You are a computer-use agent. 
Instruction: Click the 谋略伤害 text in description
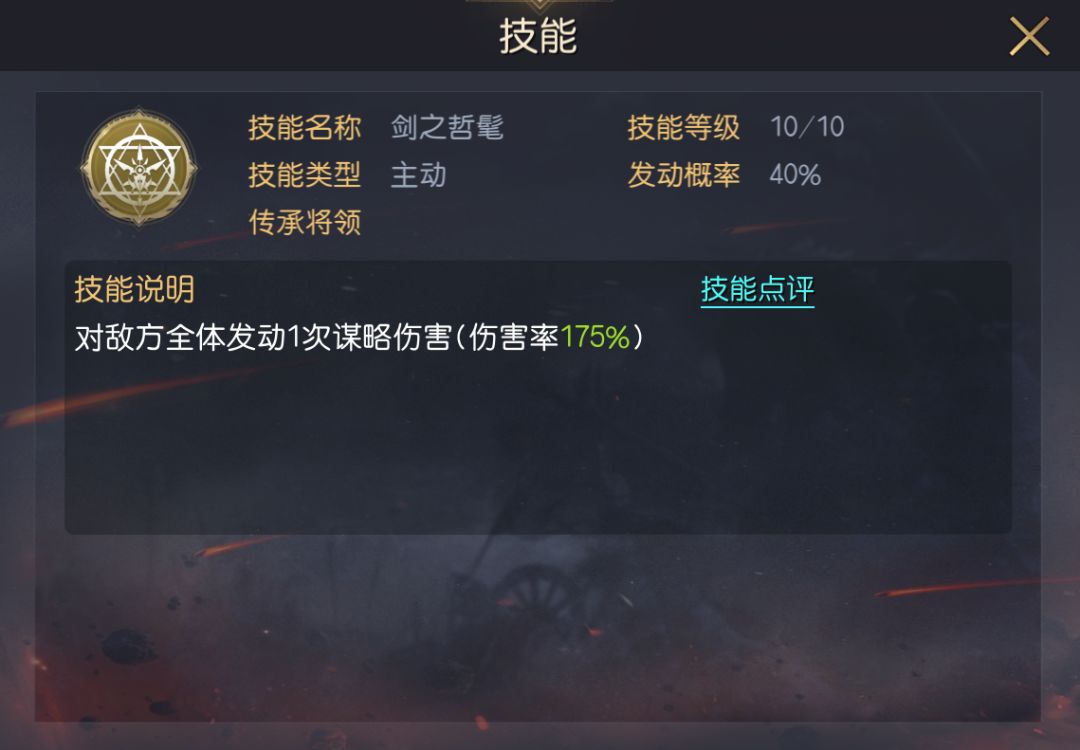click(x=391, y=337)
